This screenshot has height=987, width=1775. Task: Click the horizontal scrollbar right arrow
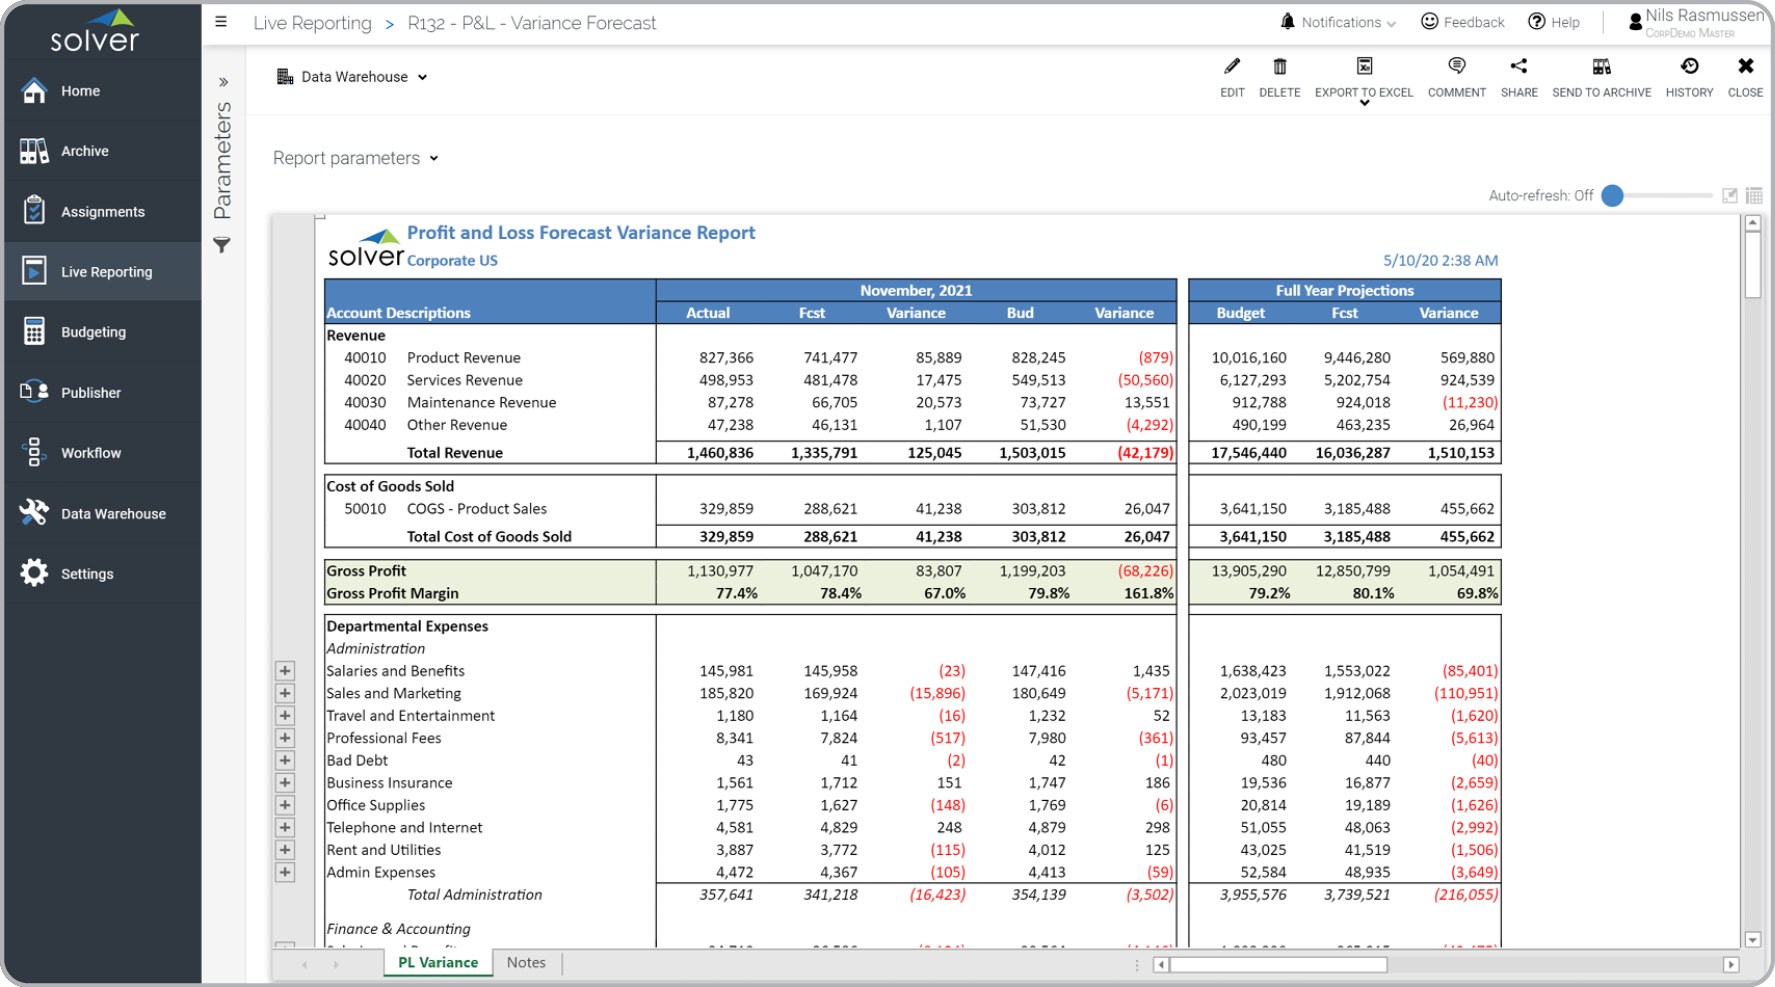pos(1730,965)
